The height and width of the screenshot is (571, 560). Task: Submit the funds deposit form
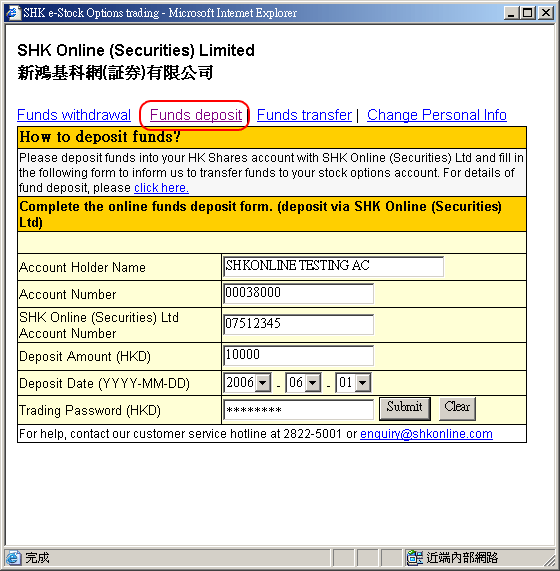(x=405, y=408)
